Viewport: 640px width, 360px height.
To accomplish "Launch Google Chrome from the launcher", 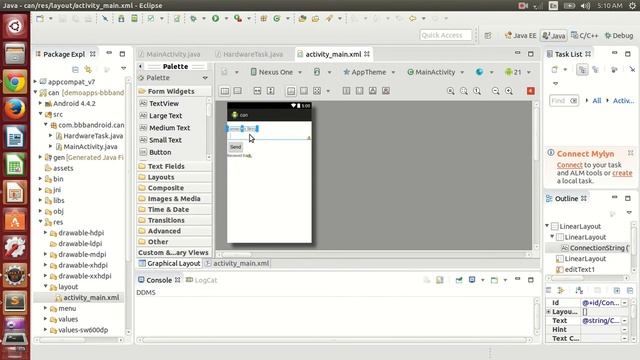I will (15, 82).
